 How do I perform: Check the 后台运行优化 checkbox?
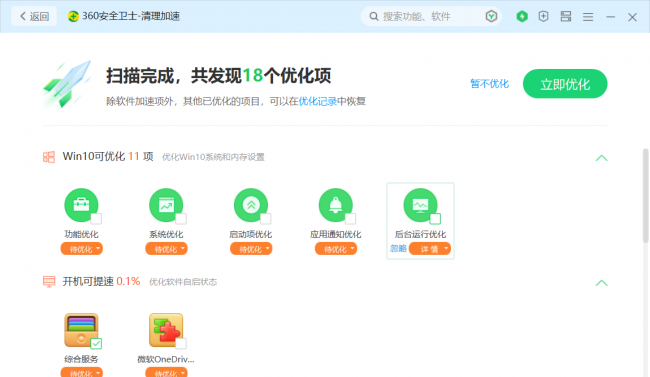pyautogui.click(x=435, y=219)
